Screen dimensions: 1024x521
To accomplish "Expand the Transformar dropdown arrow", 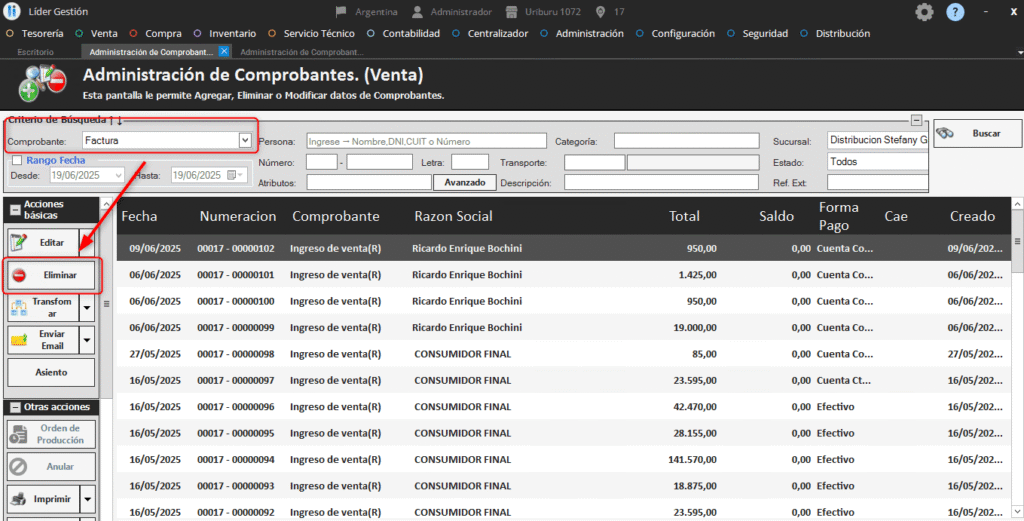I will coord(87,307).
